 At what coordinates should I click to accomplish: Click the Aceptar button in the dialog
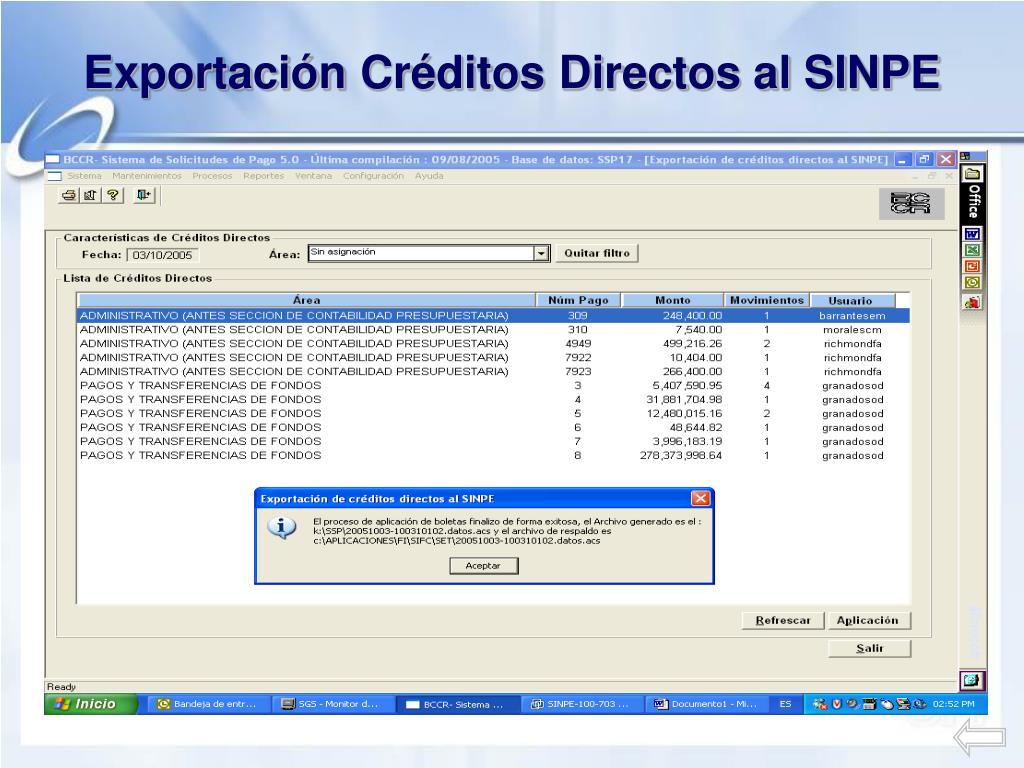click(483, 566)
